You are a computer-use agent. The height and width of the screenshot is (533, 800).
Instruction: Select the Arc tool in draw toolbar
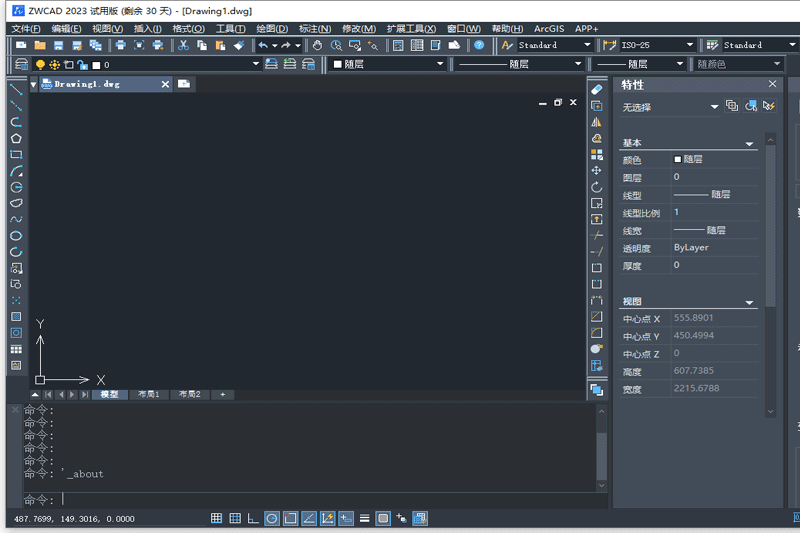point(16,171)
